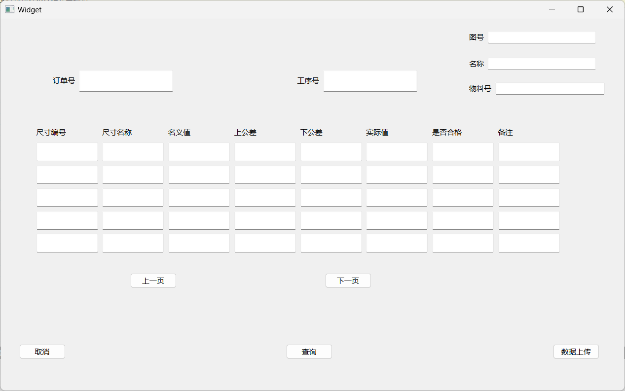625x391 pixels.
Task: Click the first-row 备注 cell
Action: click(529, 152)
